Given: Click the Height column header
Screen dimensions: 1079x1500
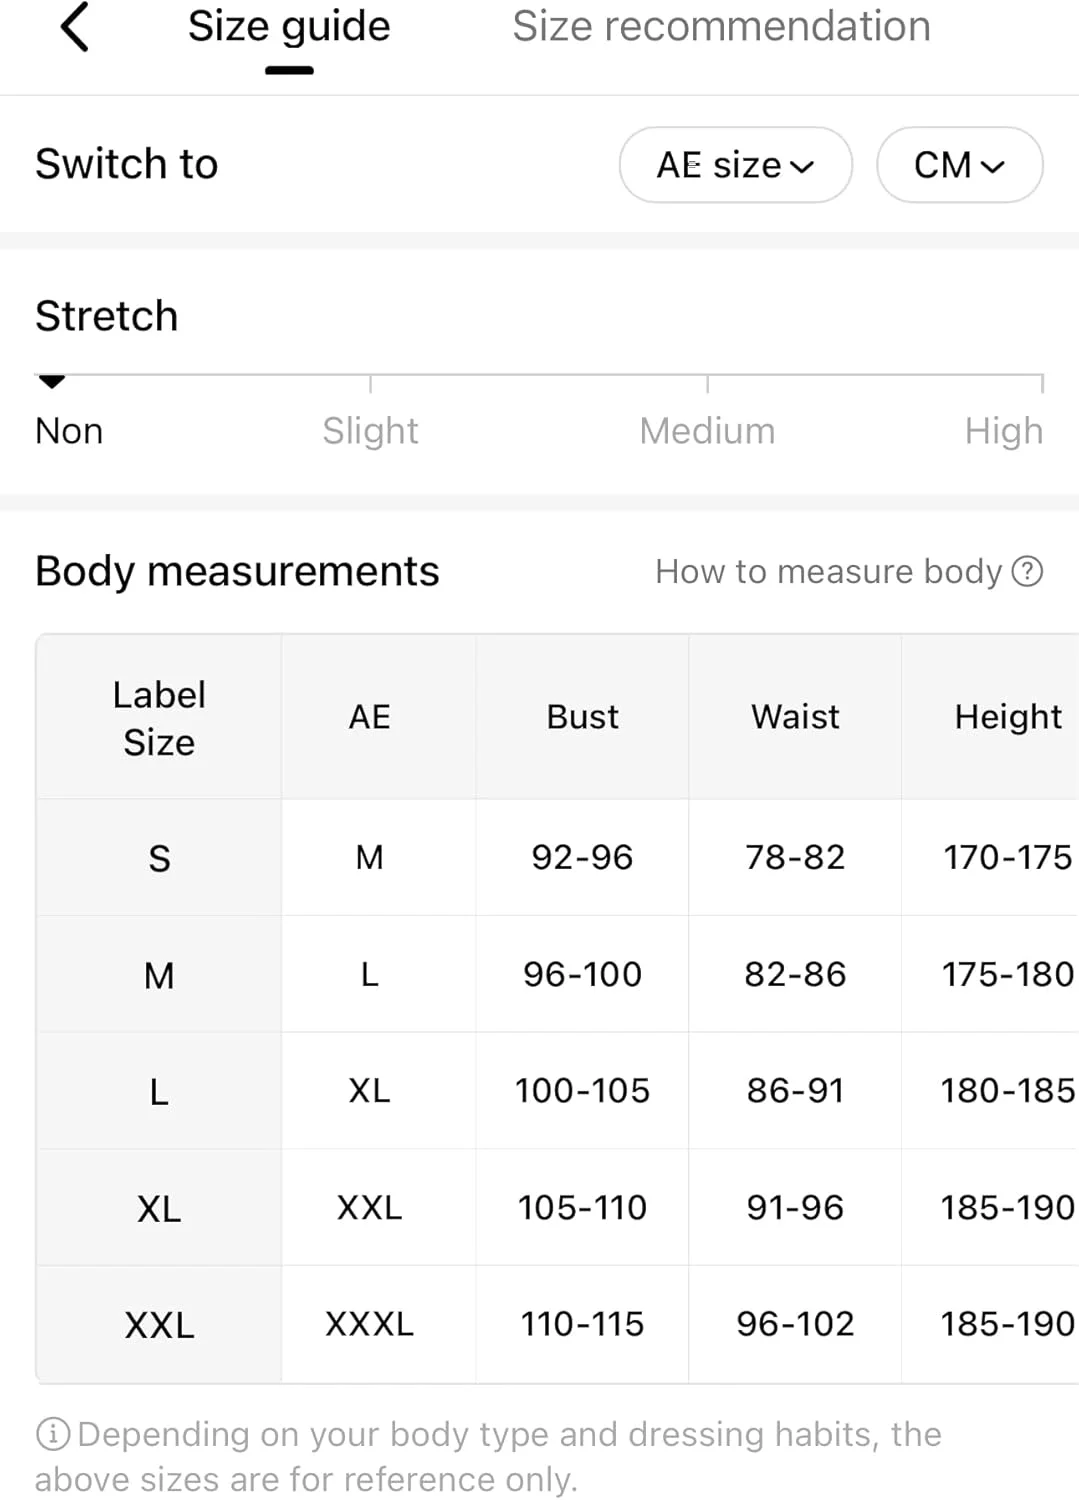Looking at the screenshot, I should point(1007,717).
